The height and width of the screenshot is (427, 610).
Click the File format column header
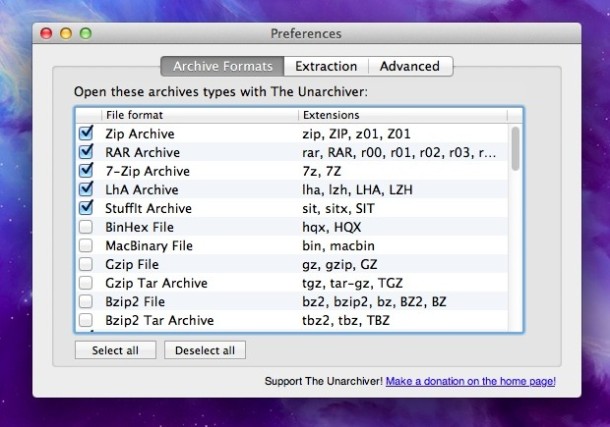click(200, 115)
